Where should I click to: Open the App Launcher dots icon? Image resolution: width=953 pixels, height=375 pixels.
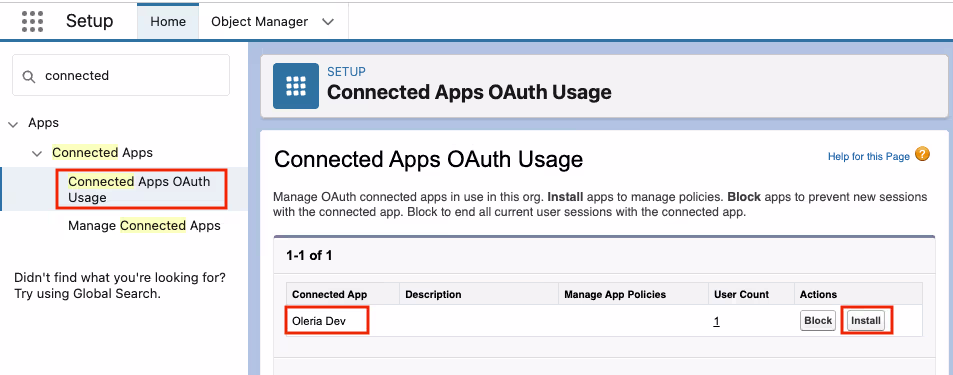[x=32, y=21]
